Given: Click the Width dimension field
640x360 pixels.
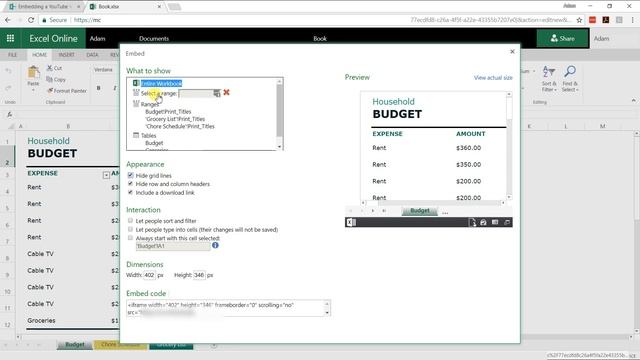Looking at the screenshot, I should 149,275.
